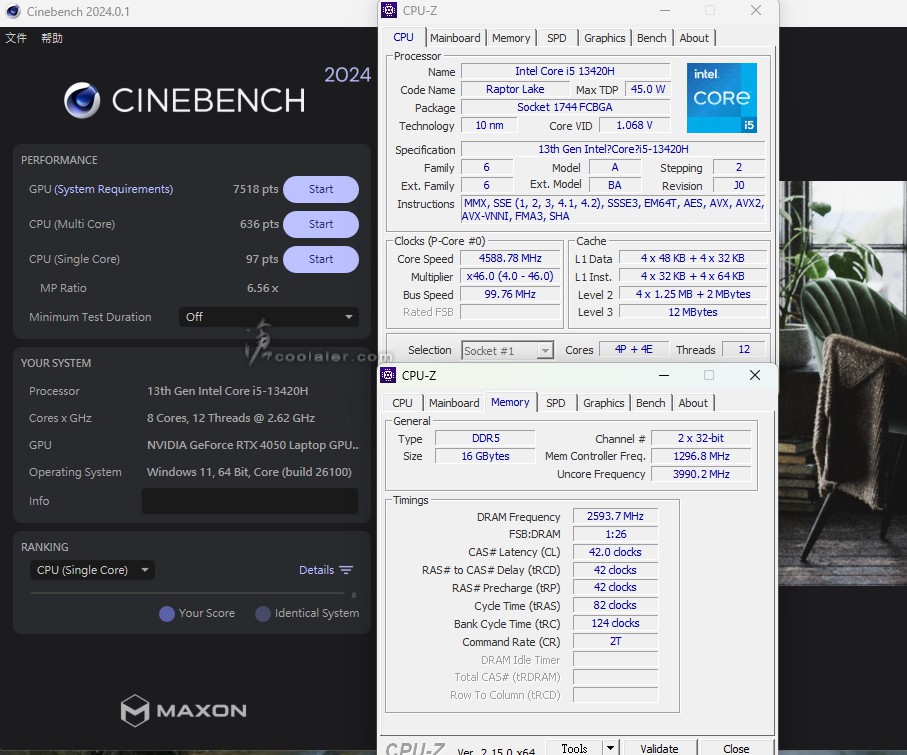Click the Maxon logo at the bottom of Cinebench

point(183,710)
